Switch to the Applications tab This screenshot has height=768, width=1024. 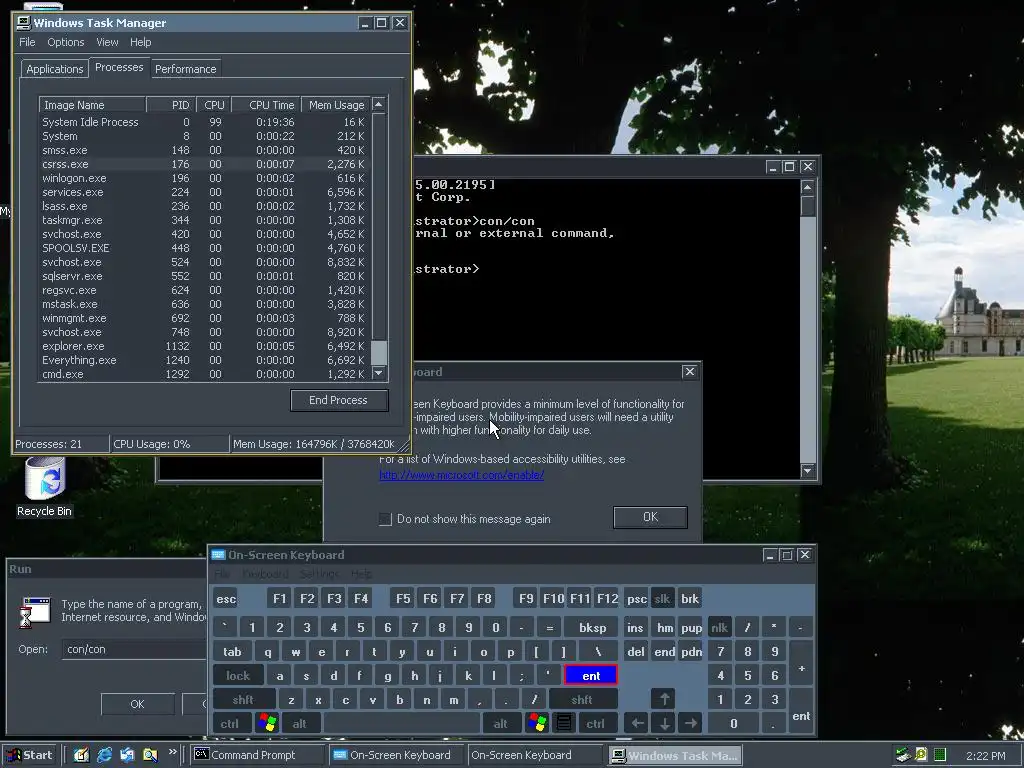pos(55,69)
